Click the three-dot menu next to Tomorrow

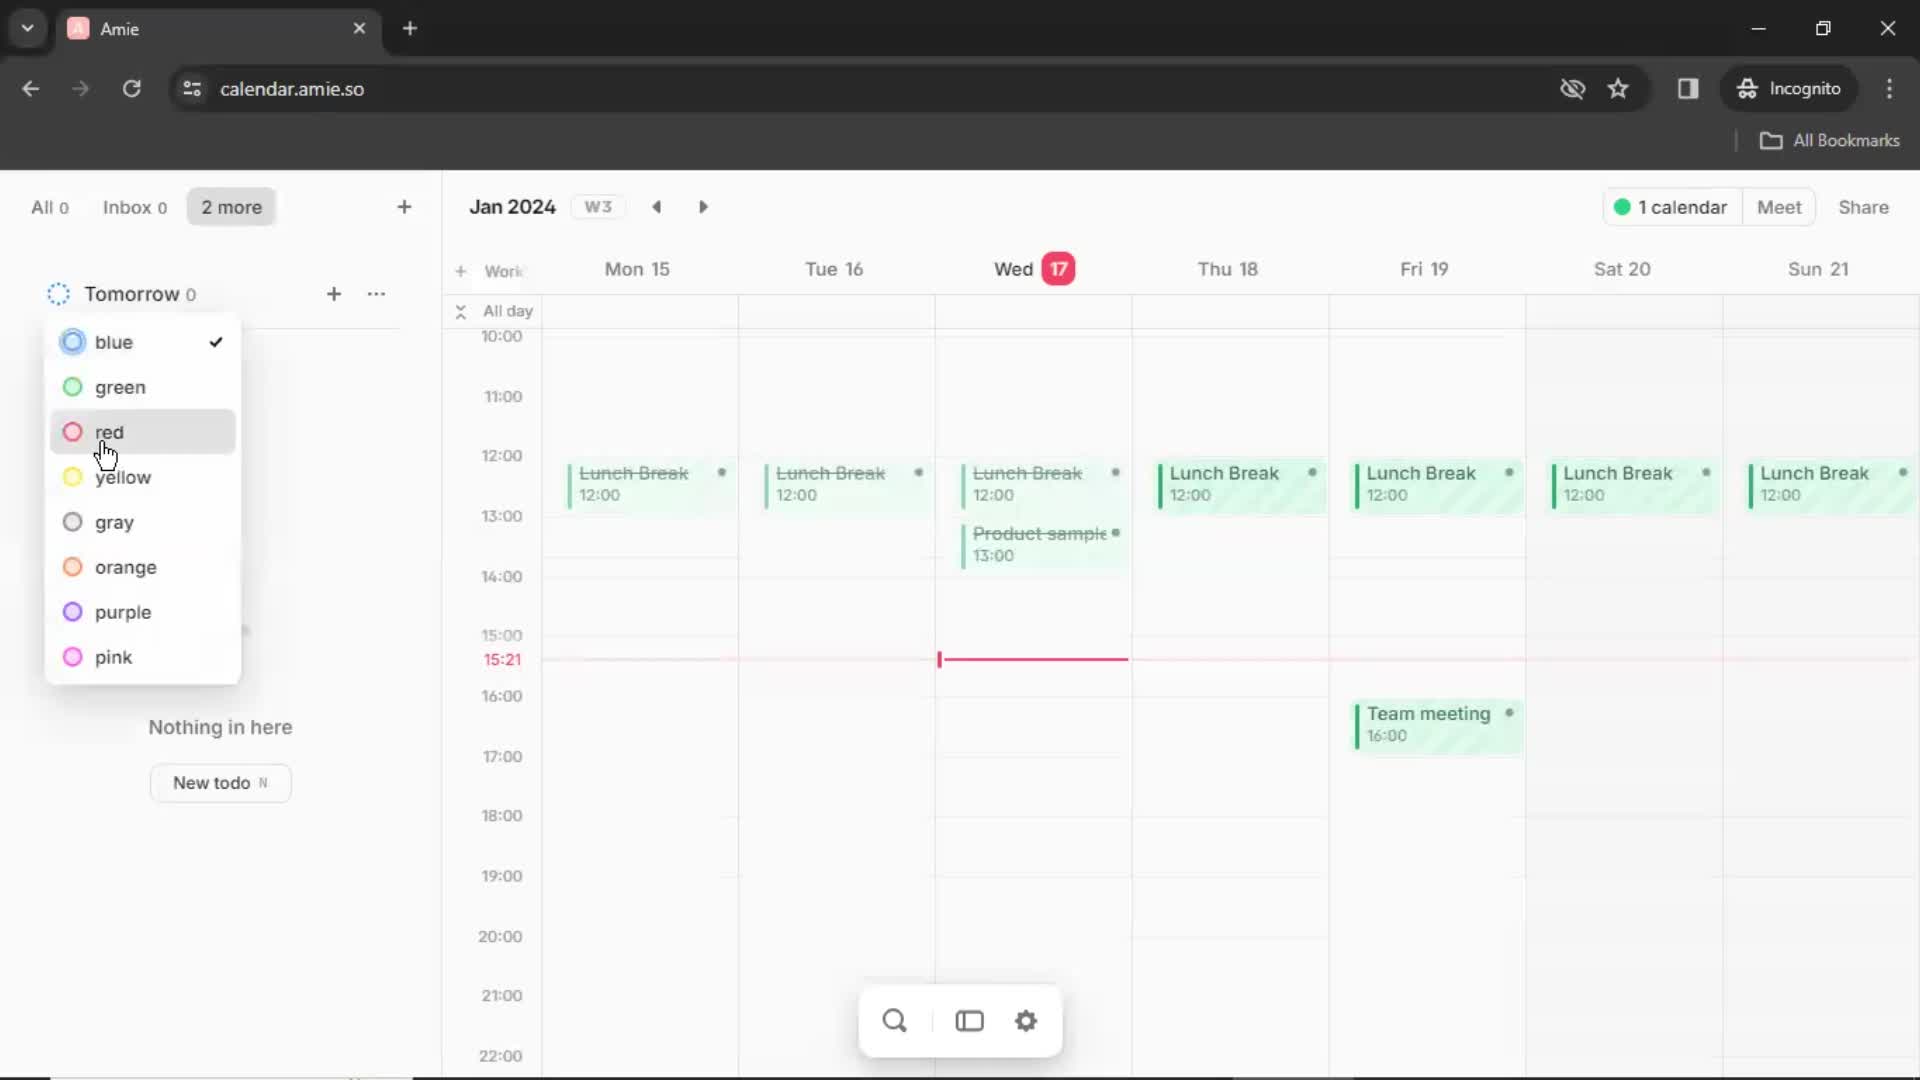click(x=376, y=293)
